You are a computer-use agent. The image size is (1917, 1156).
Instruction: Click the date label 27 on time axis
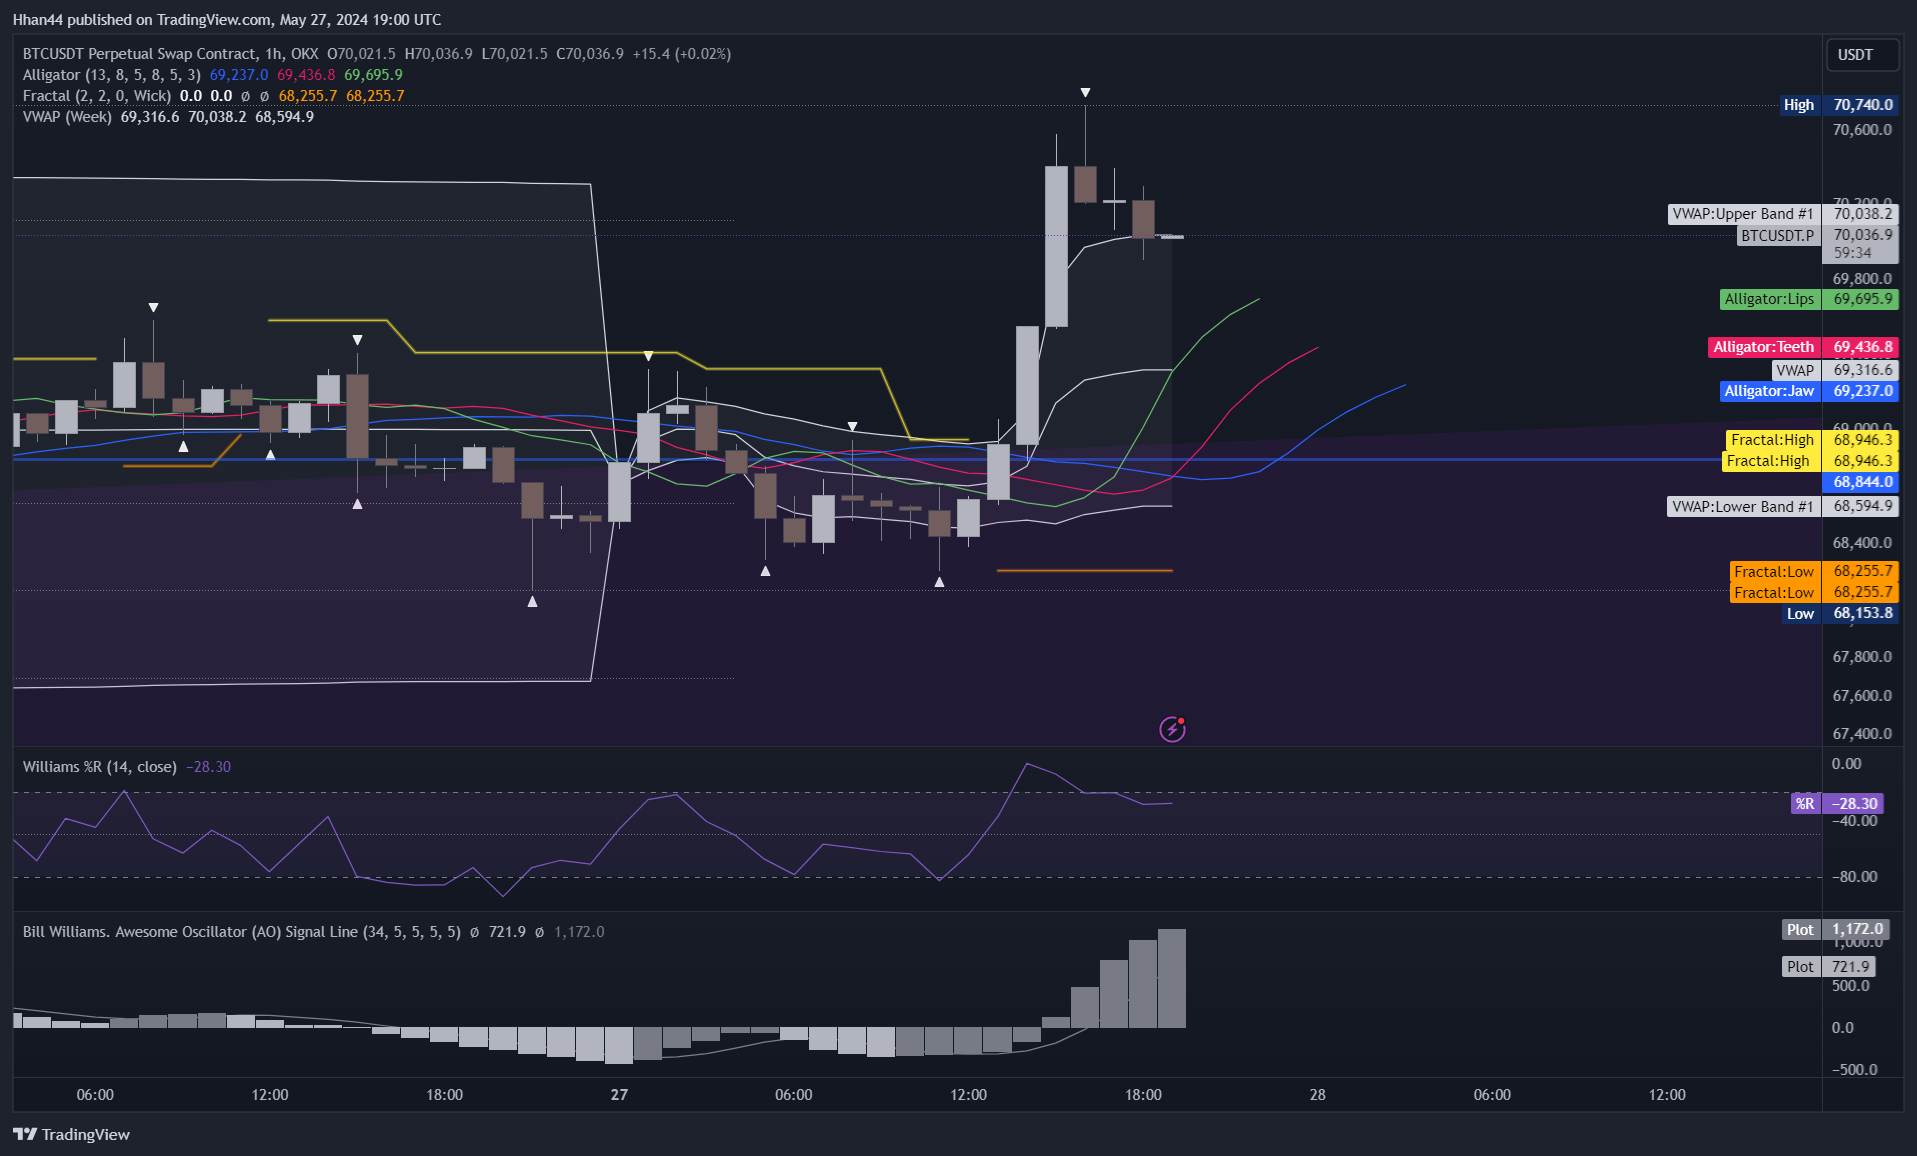pyautogui.click(x=619, y=1095)
